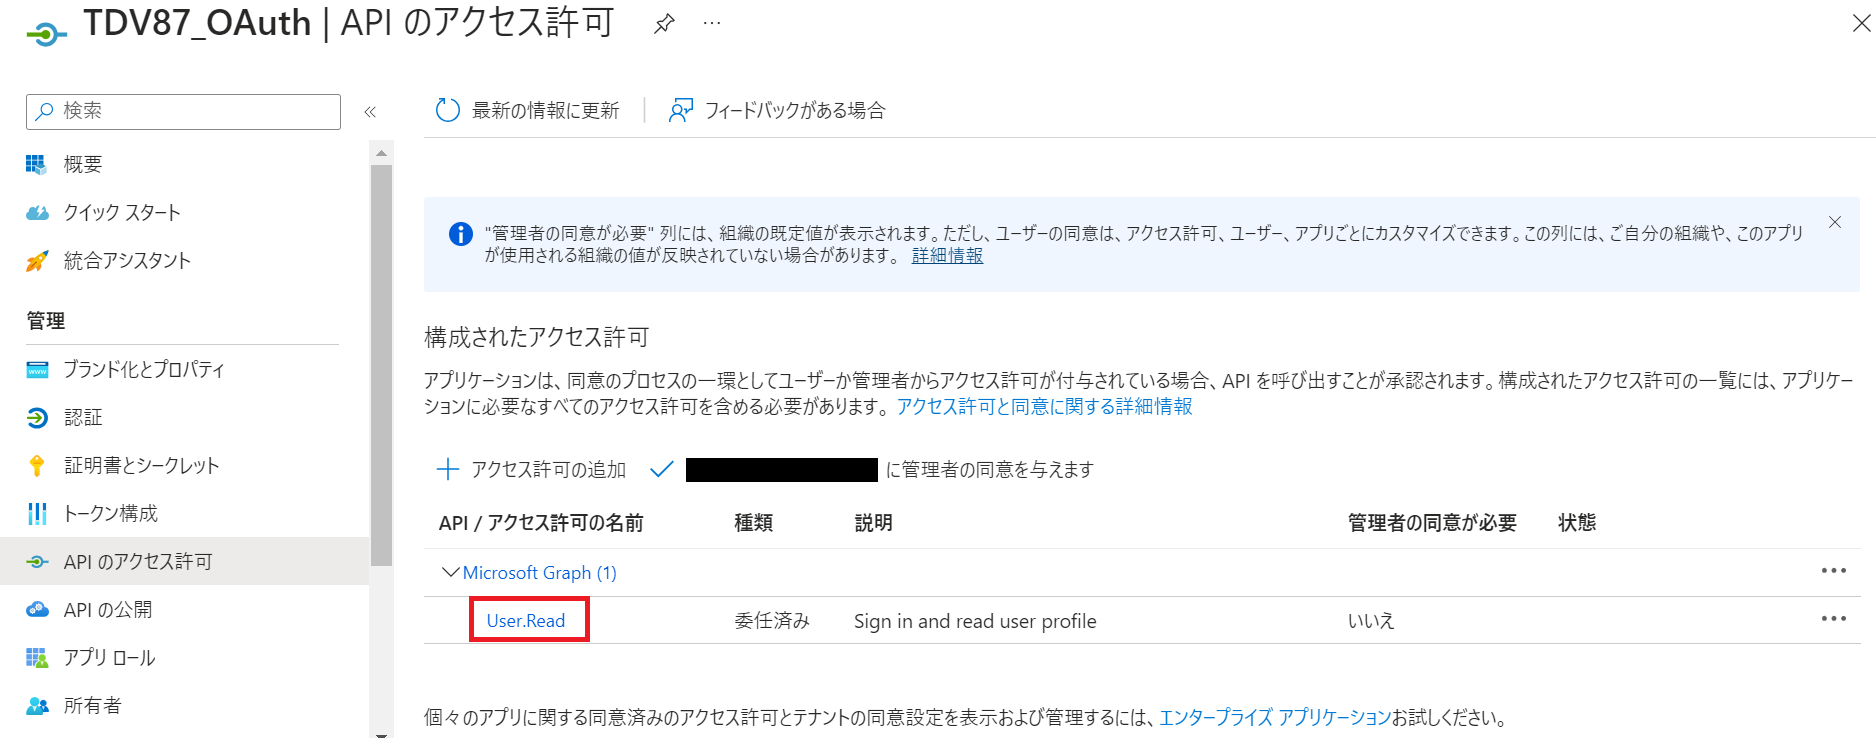This screenshot has height=738, width=1876.
Task: Dismiss the info banner with X
Action: 1835,222
